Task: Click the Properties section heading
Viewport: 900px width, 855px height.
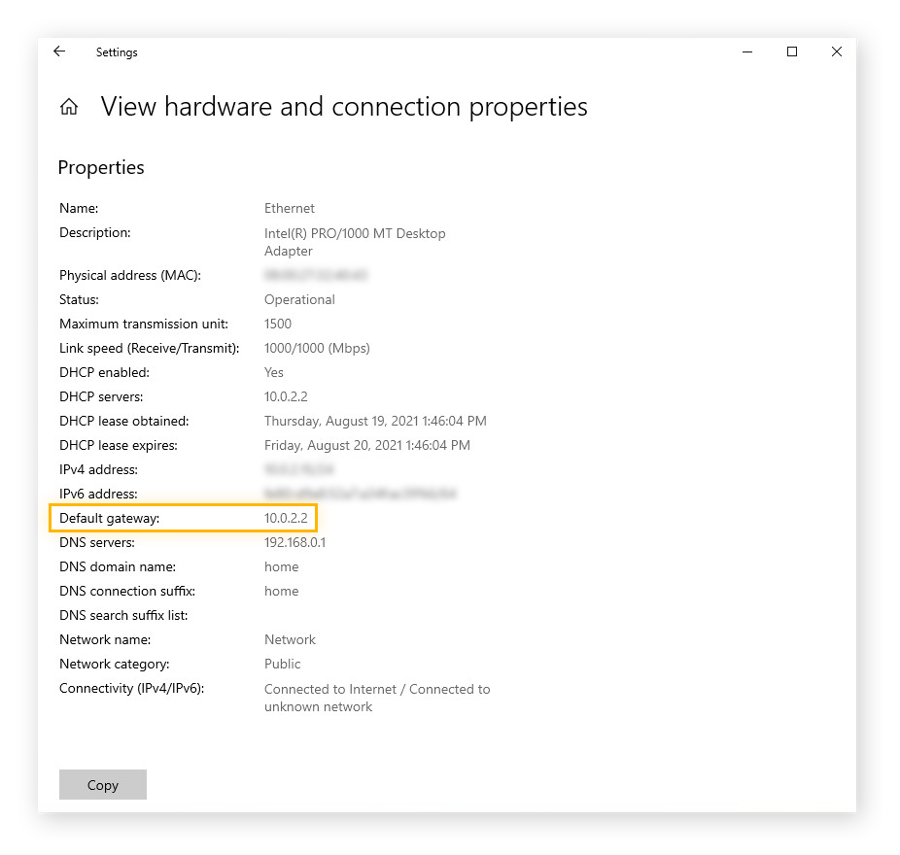Action: tap(101, 167)
